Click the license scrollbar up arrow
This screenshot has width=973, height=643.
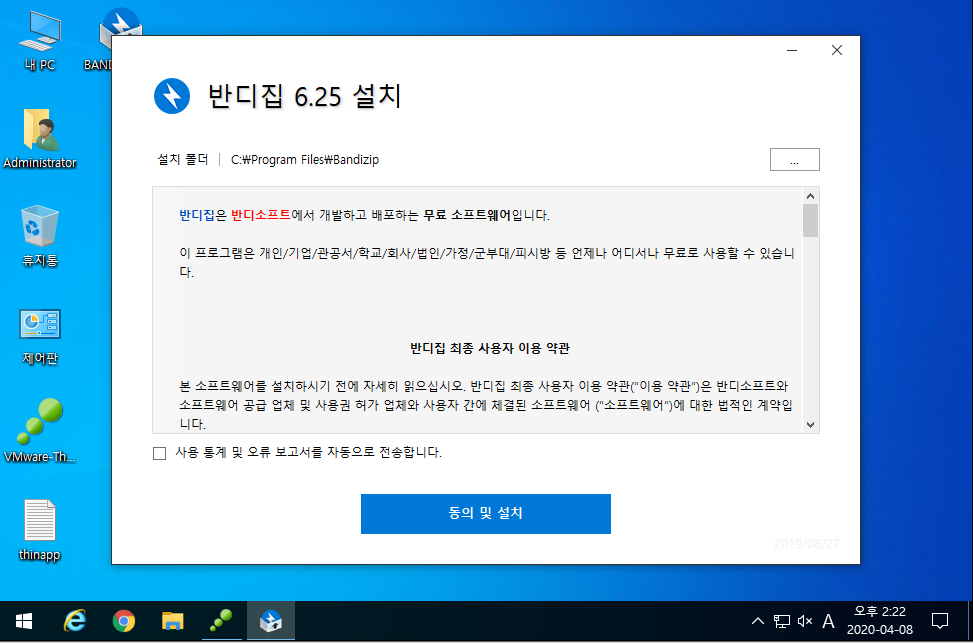(x=810, y=195)
